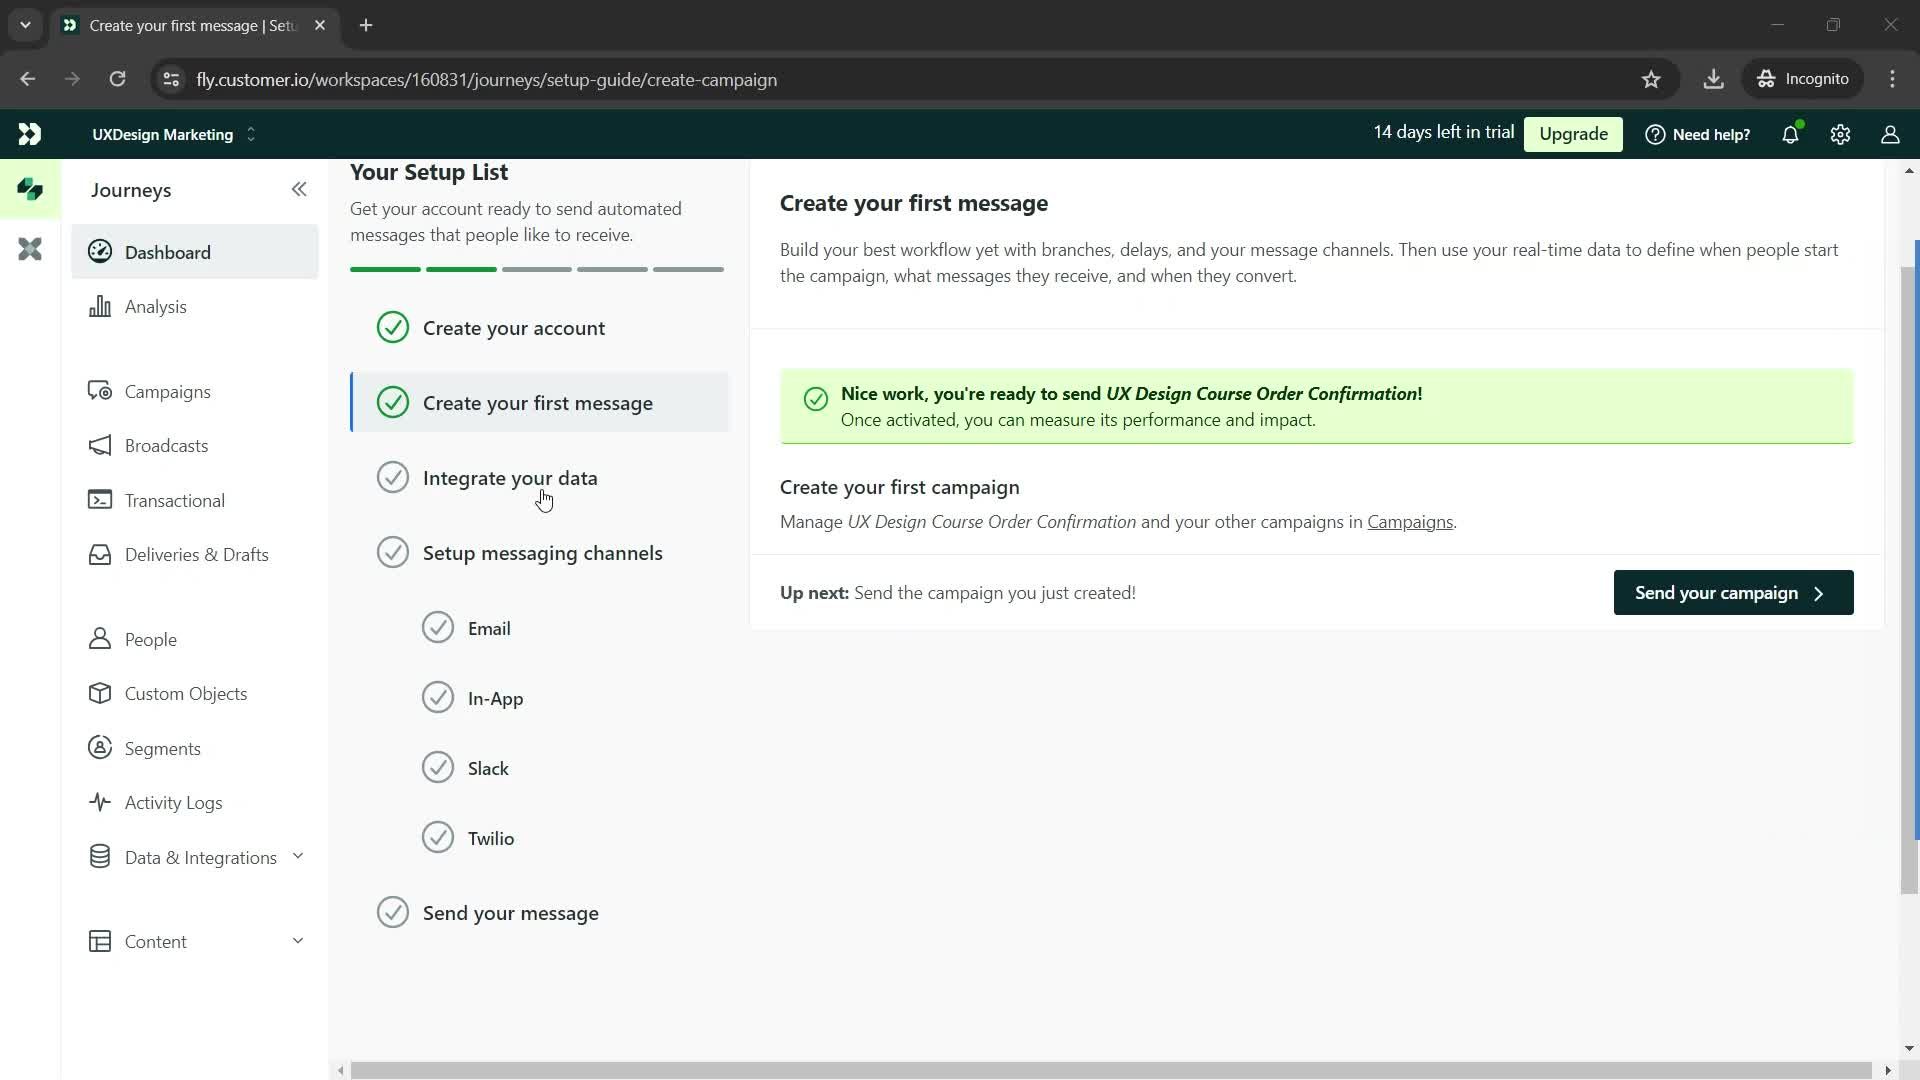Open Chrome three-dot menu
Image resolution: width=1920 pixels, height=1080 pixels.
pyautogui.click(x=1892, y=79)
